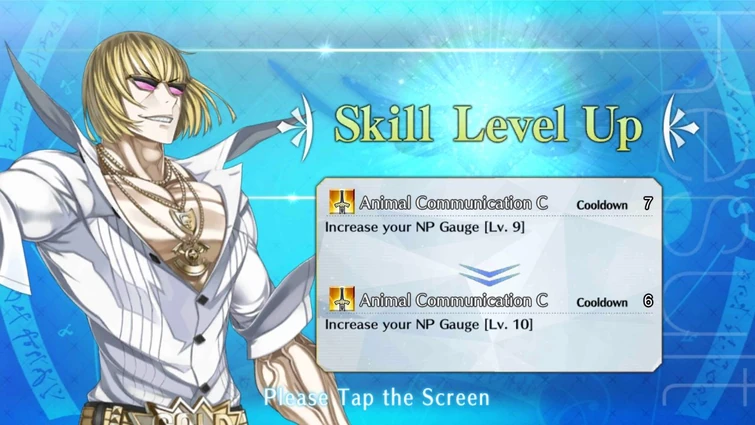Click the Cooldown value 7

coord(648,204)
